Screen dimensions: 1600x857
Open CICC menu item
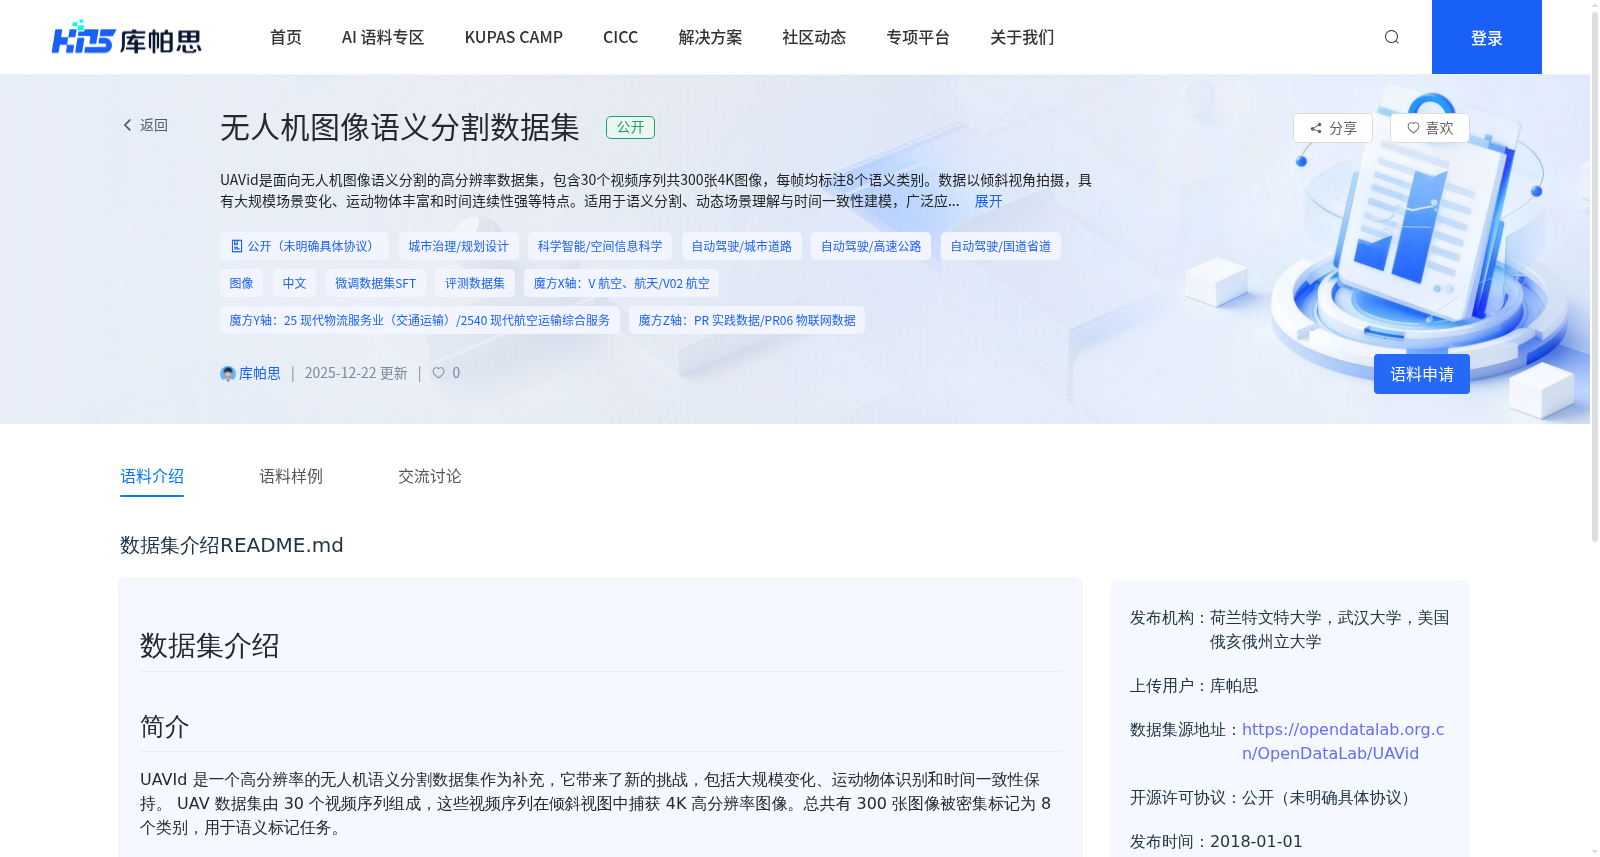[x=620, y=37]
